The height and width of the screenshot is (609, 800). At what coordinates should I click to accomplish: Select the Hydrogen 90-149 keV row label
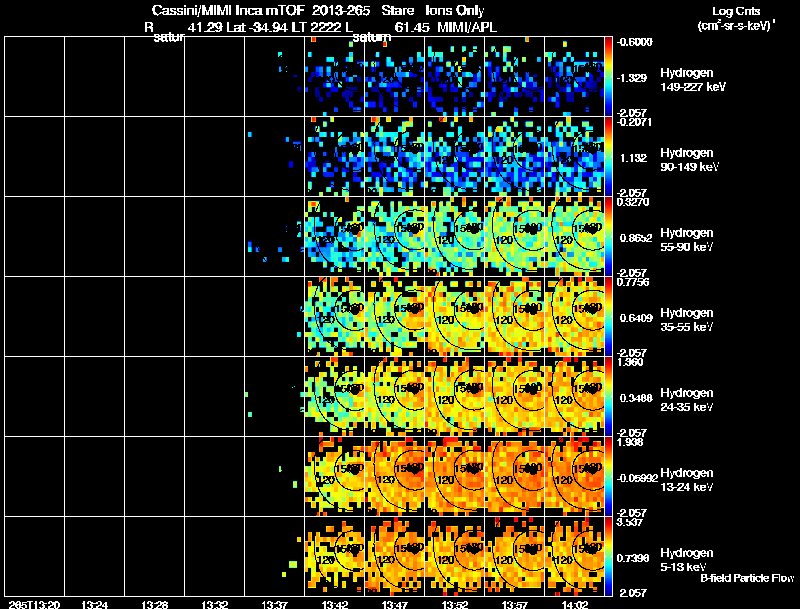pyautogui.click(x=689, y=160)
